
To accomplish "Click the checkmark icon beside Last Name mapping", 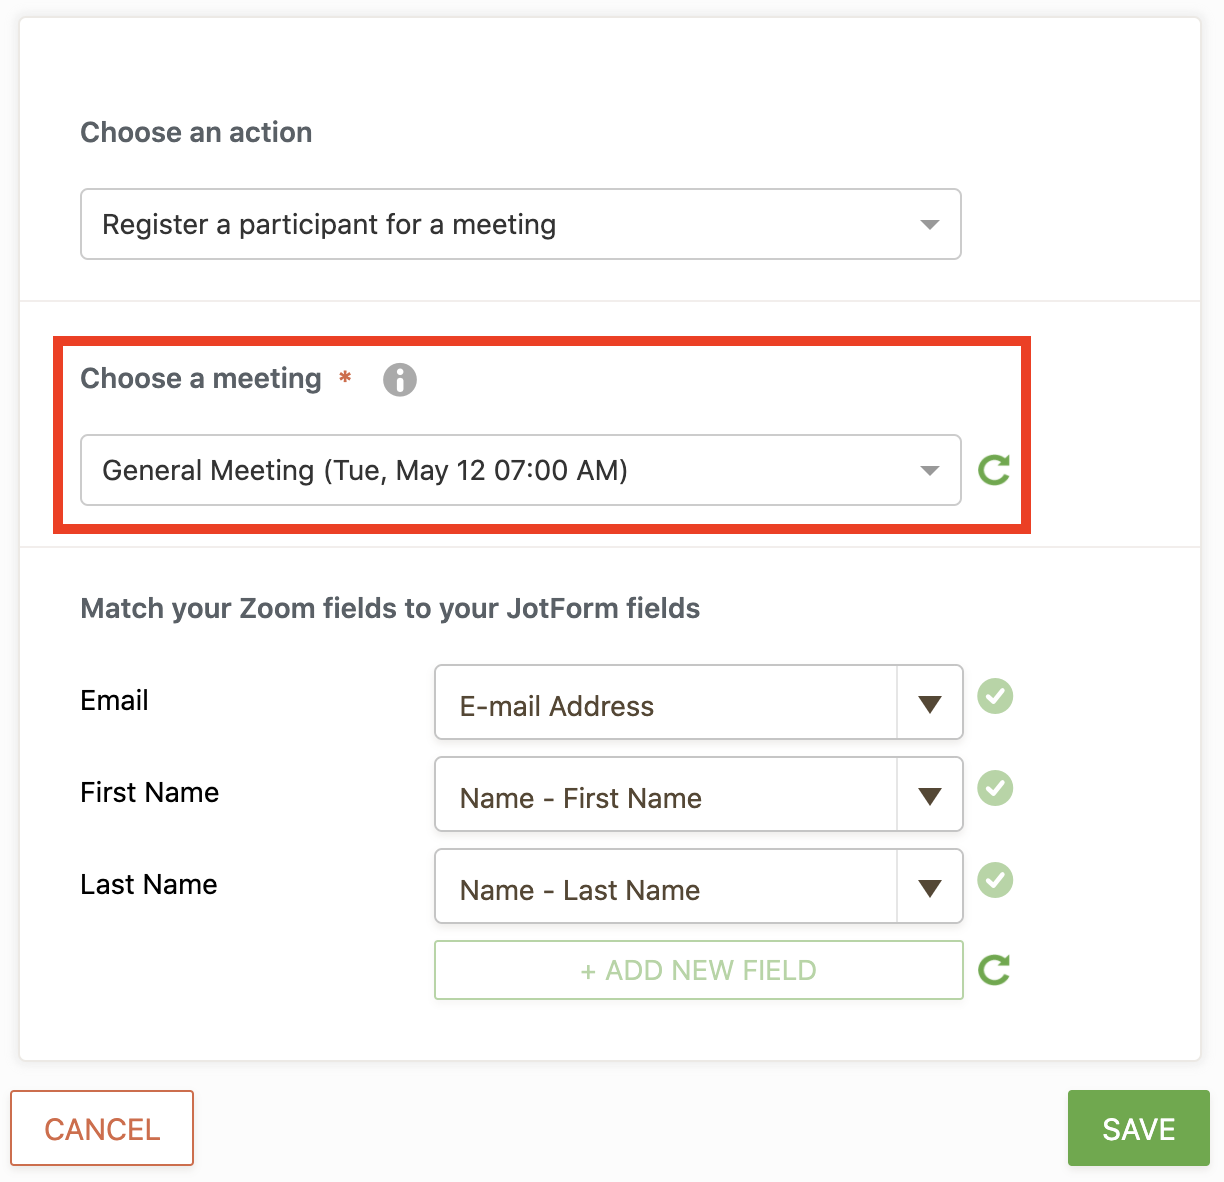I will [995, 880].
